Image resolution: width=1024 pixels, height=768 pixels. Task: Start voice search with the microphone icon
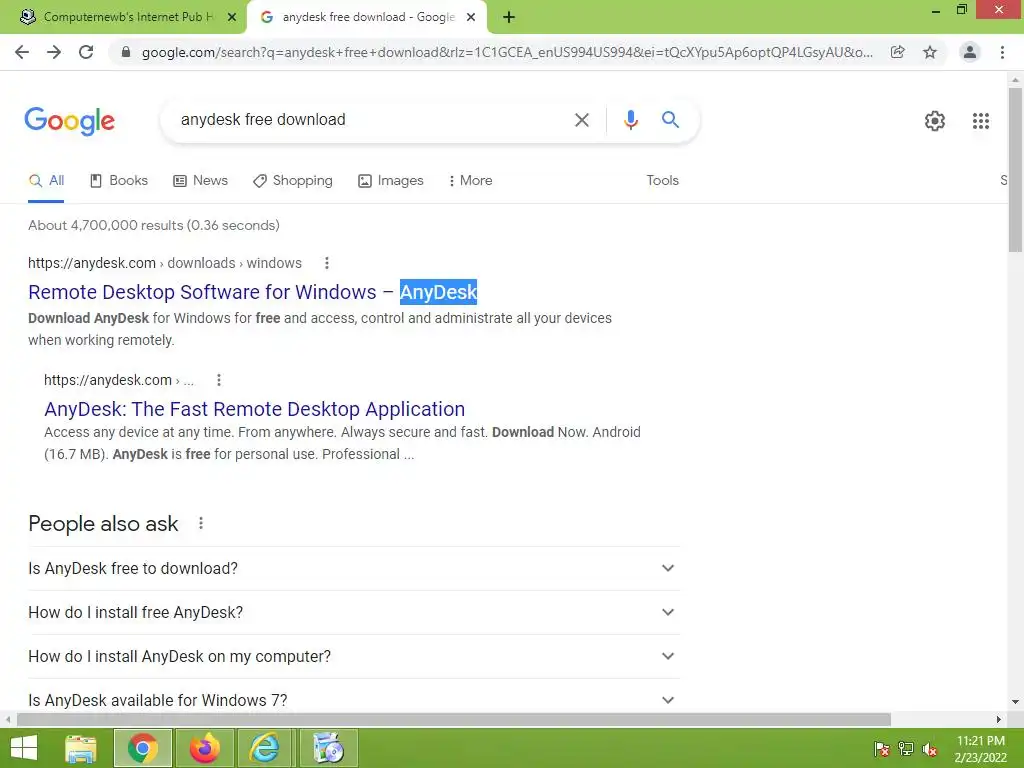[630, 120]
